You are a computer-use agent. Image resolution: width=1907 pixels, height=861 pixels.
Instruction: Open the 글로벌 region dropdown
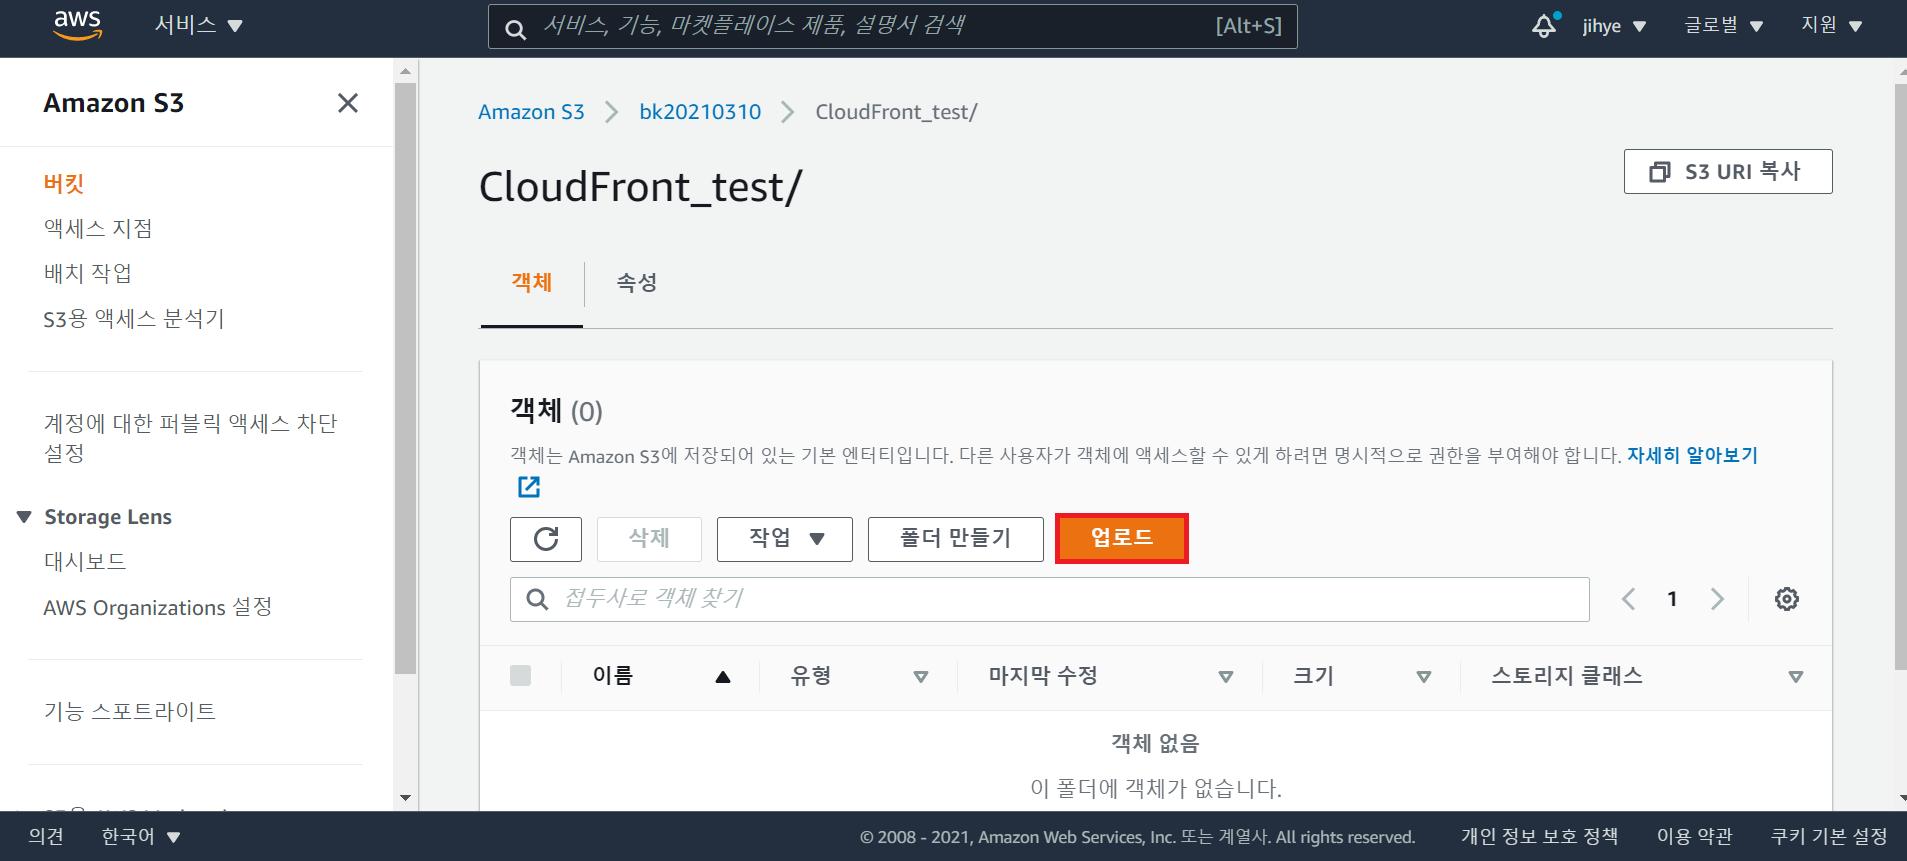[1723, 26]
